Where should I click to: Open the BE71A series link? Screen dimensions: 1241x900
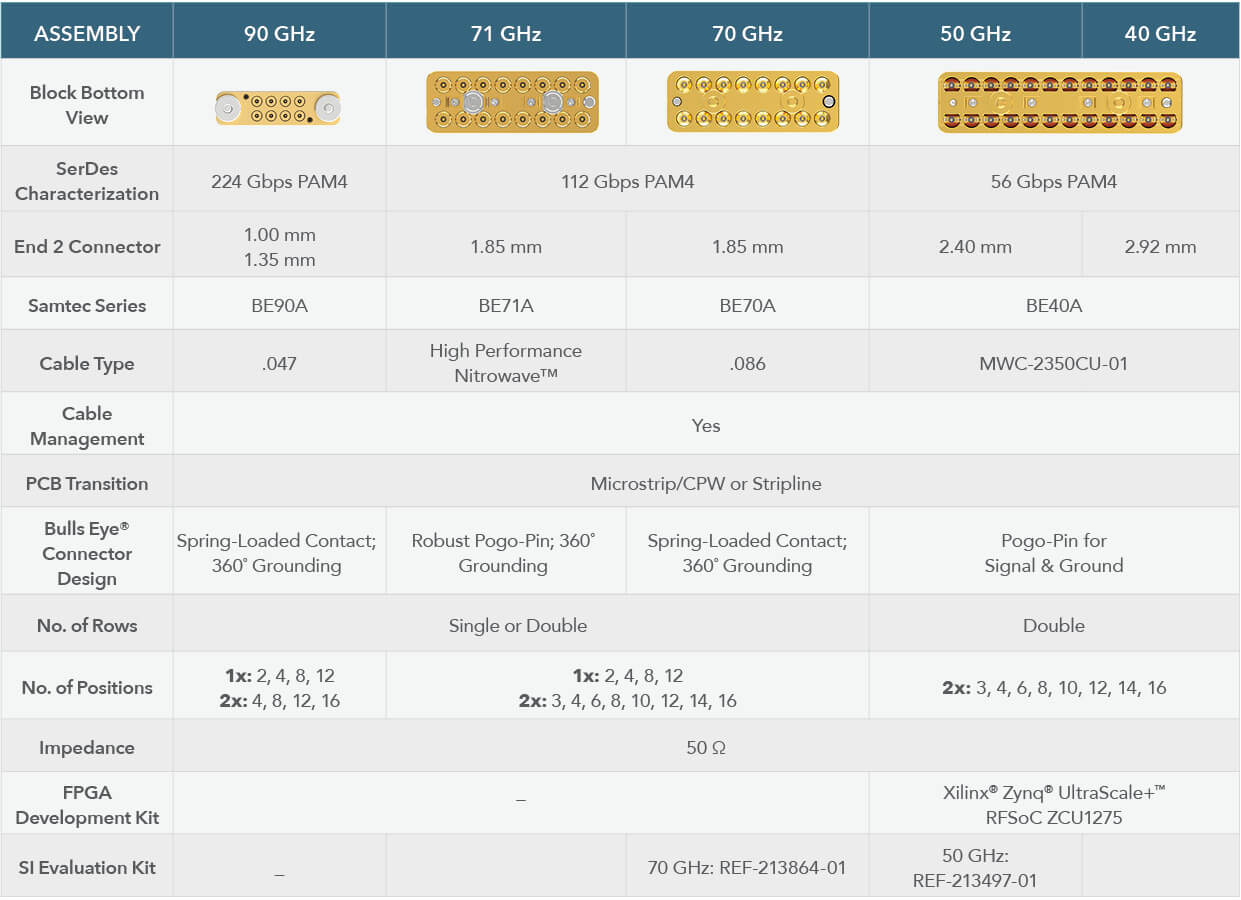tap(506, 306)
